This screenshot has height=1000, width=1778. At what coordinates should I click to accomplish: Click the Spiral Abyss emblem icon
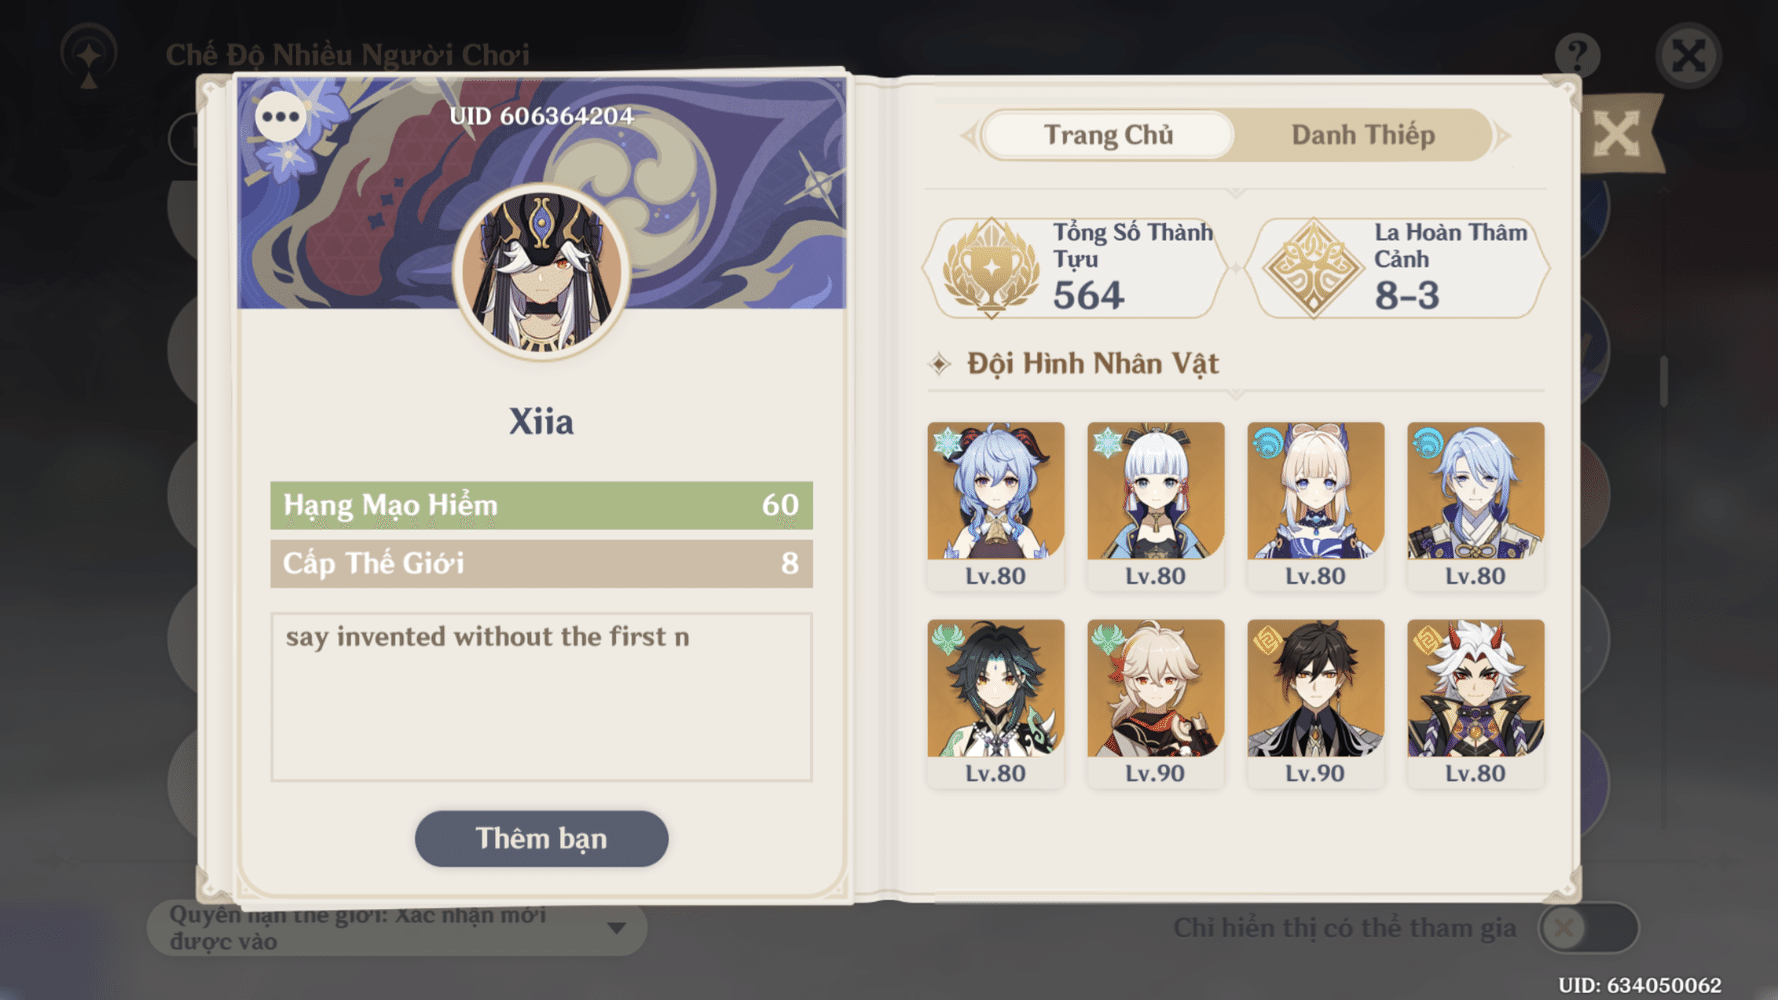point(1313,268)
